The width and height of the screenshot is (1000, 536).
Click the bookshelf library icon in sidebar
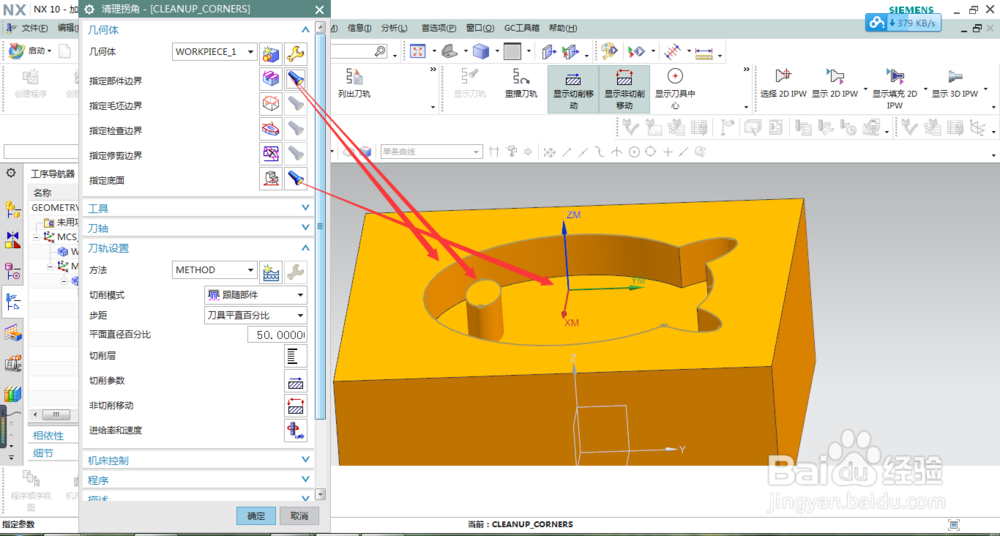click(12, 394)
